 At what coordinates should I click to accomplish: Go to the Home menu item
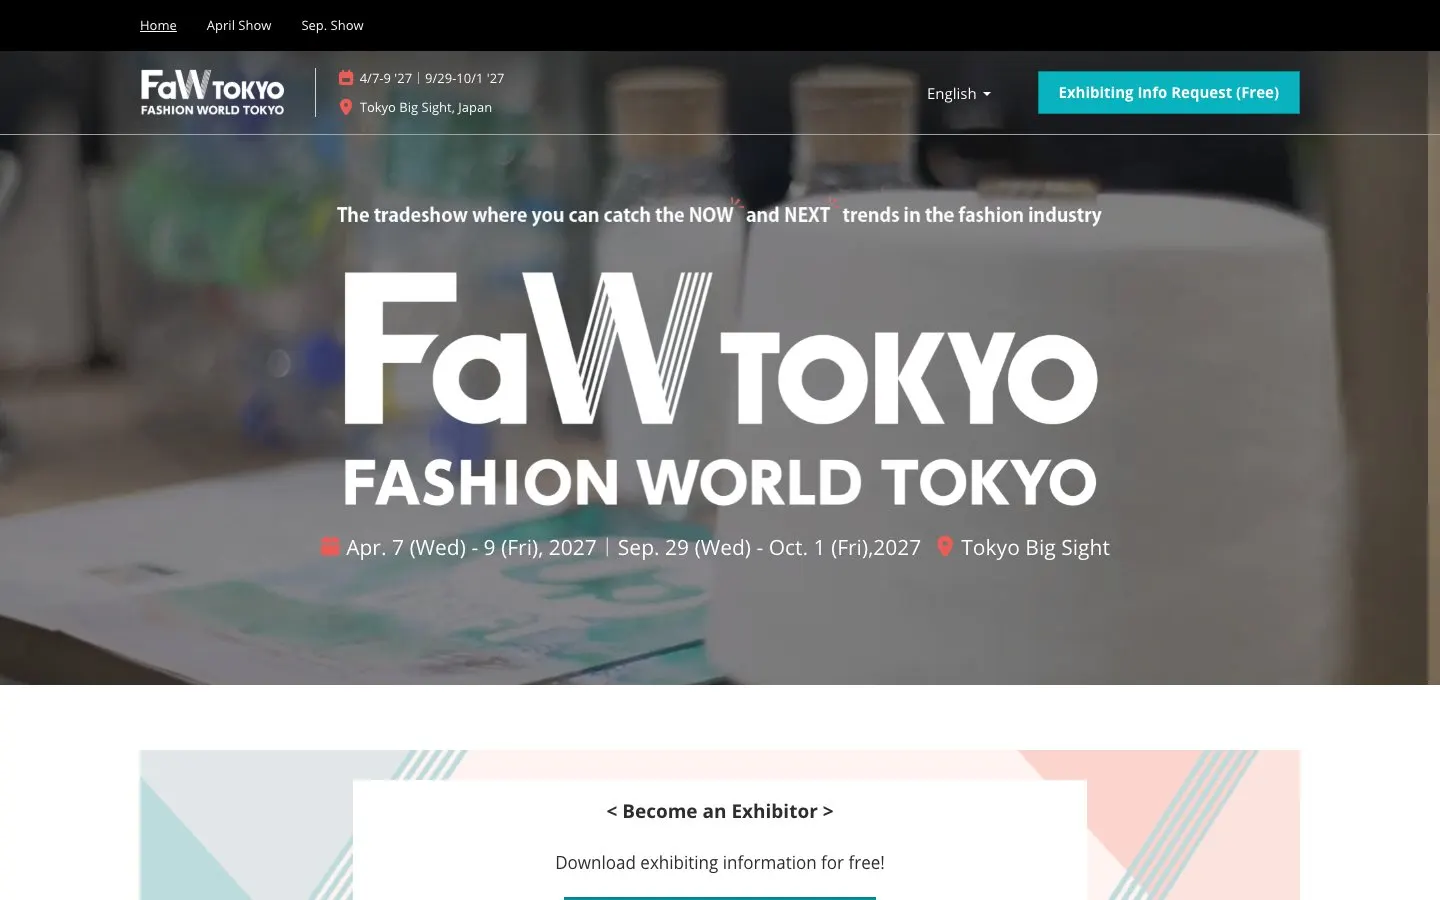tap(158, 25)
